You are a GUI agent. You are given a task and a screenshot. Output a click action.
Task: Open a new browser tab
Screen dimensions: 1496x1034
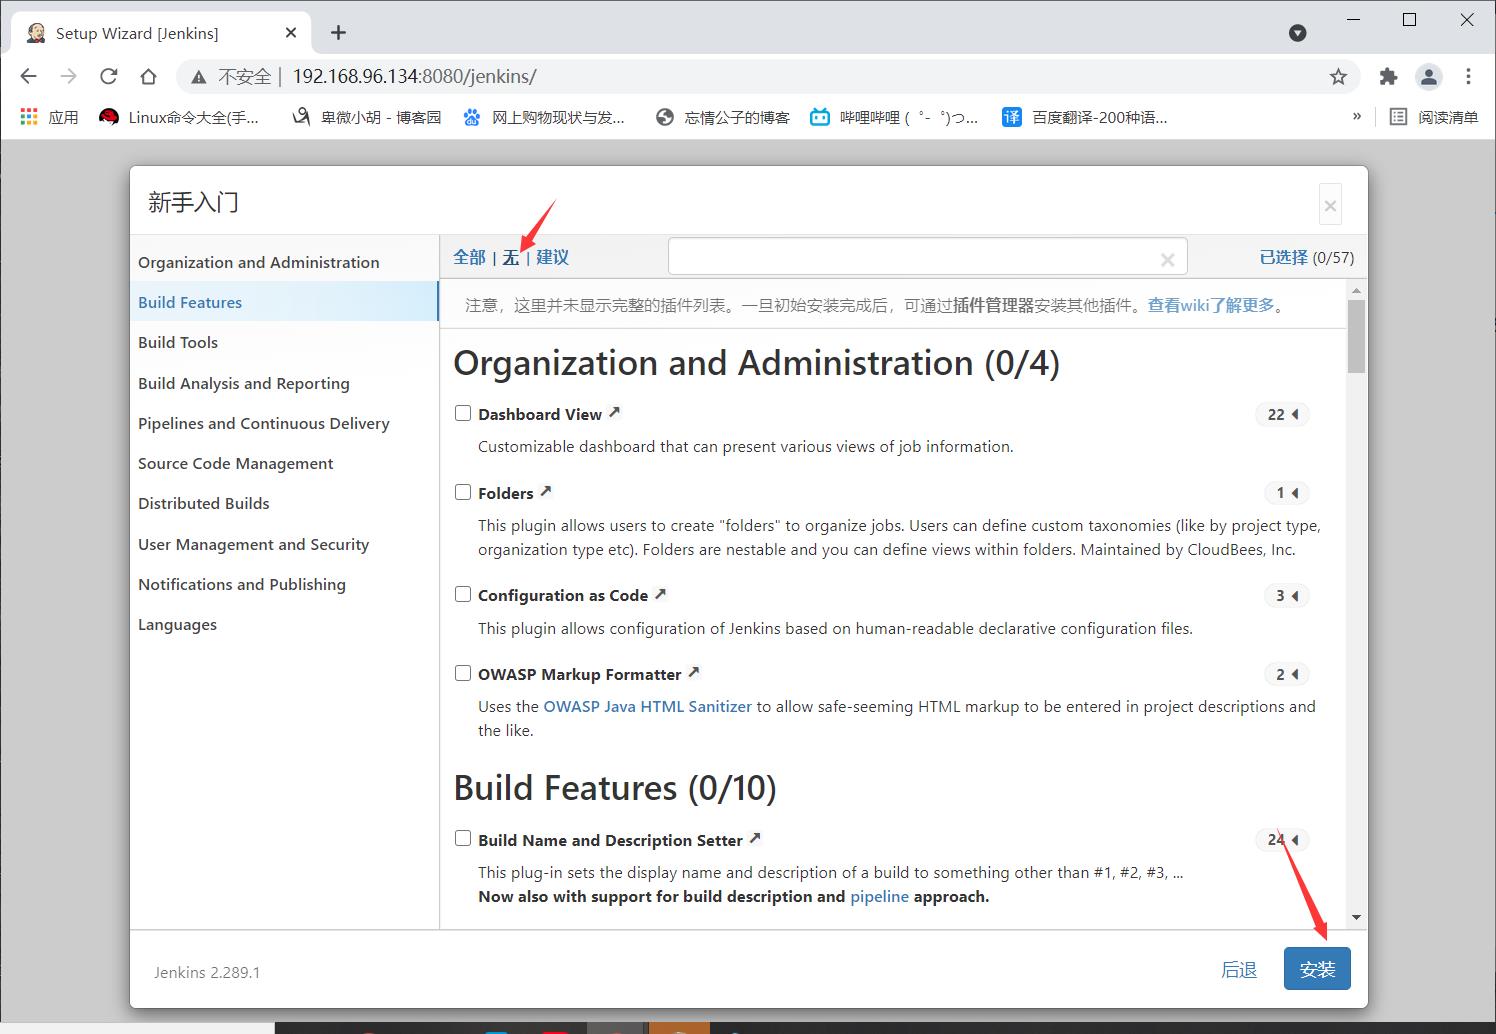pos(338,33)
